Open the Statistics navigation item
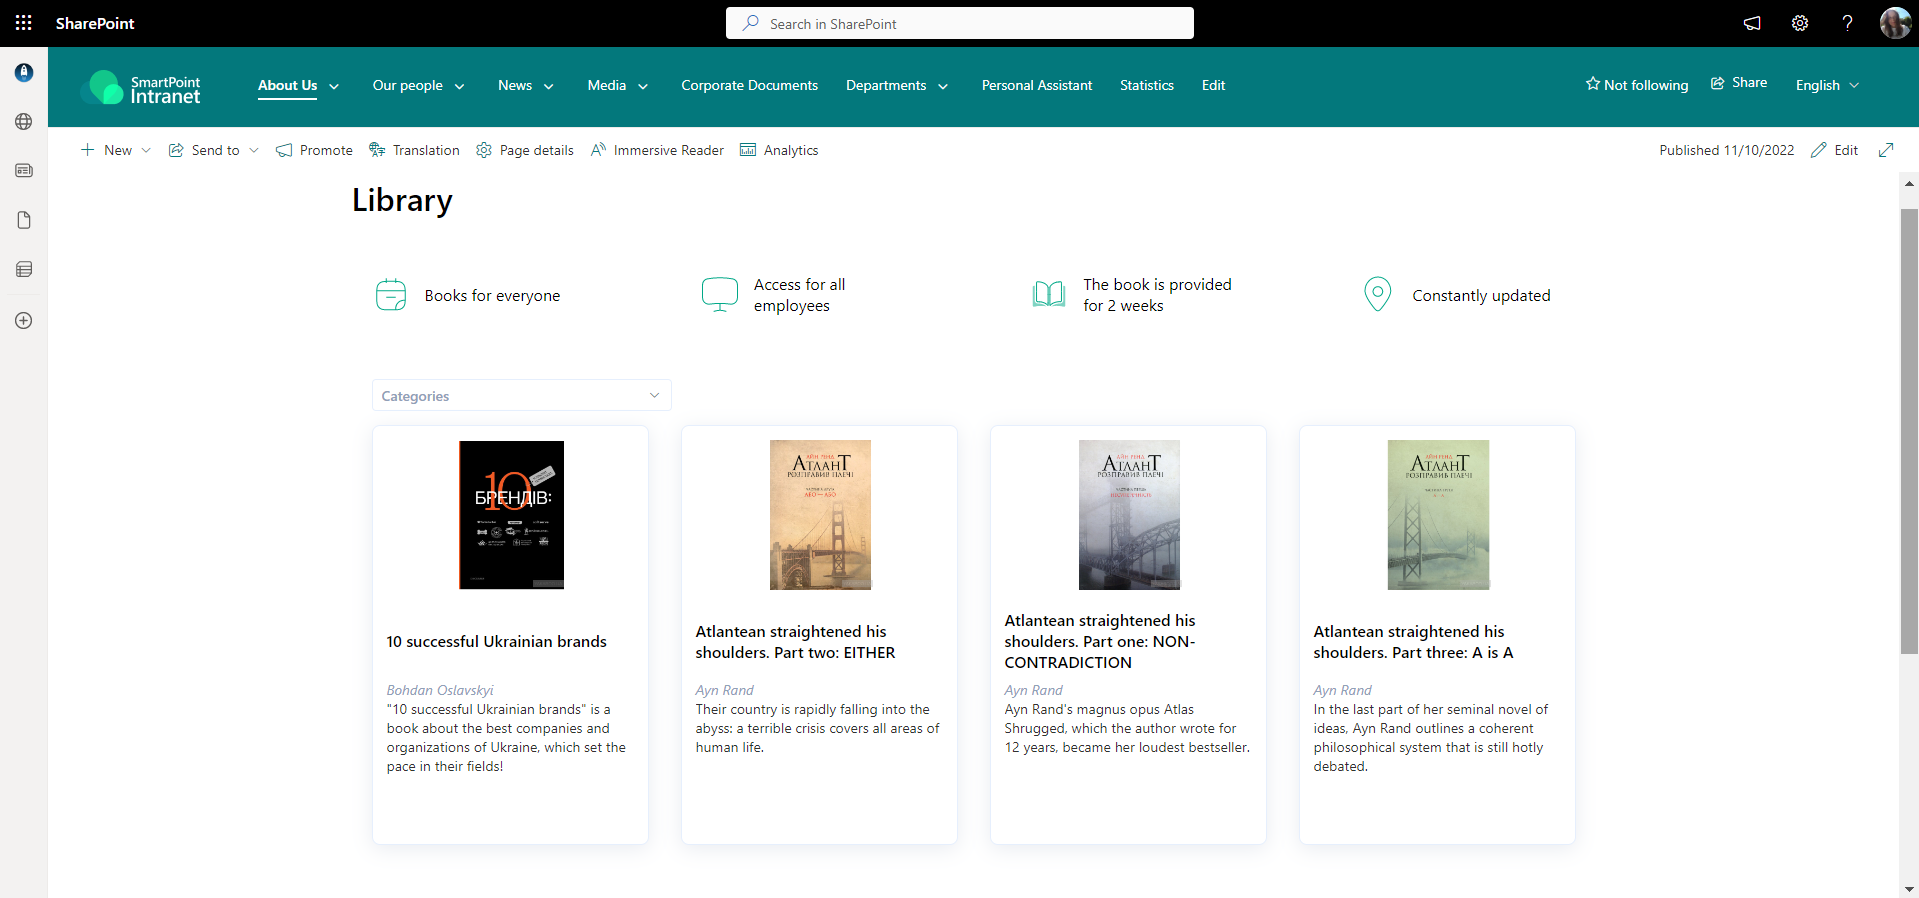The width and height of the screenshot is (1919, 898). tap(1146, 85)
